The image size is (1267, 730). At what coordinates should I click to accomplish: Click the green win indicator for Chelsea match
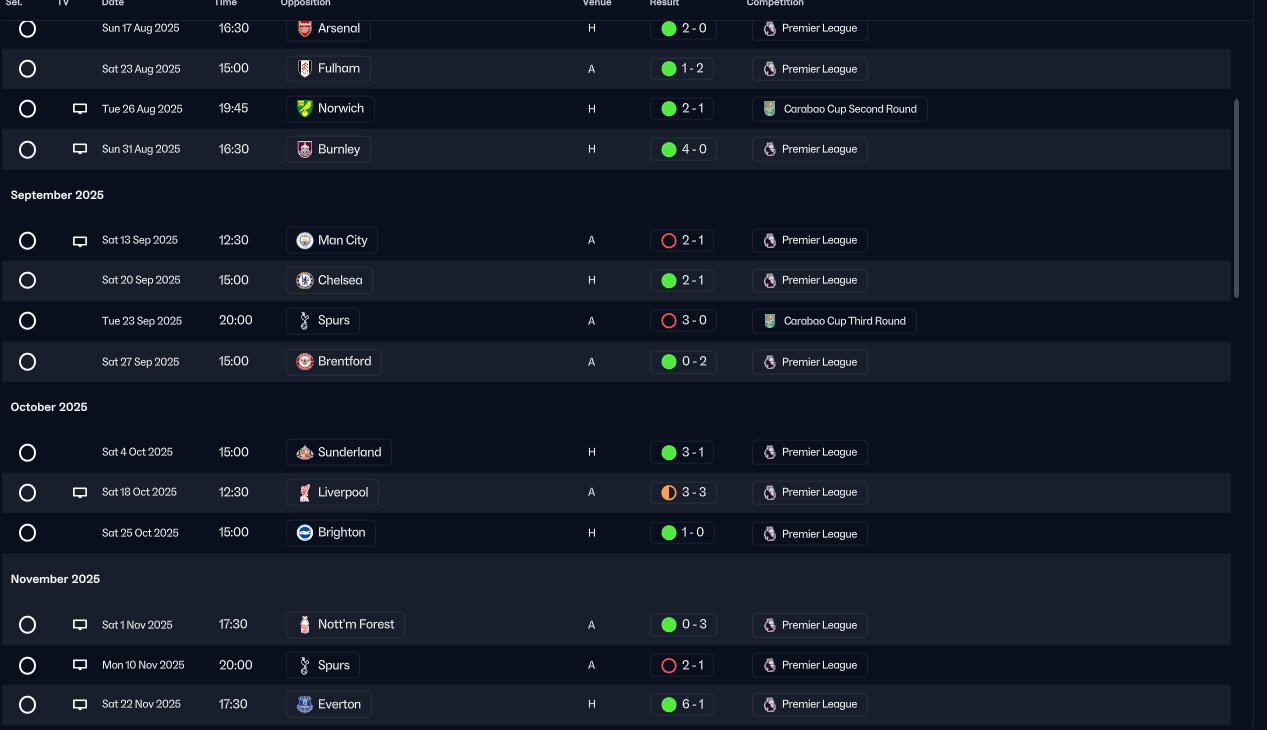(x=669, y=280)
